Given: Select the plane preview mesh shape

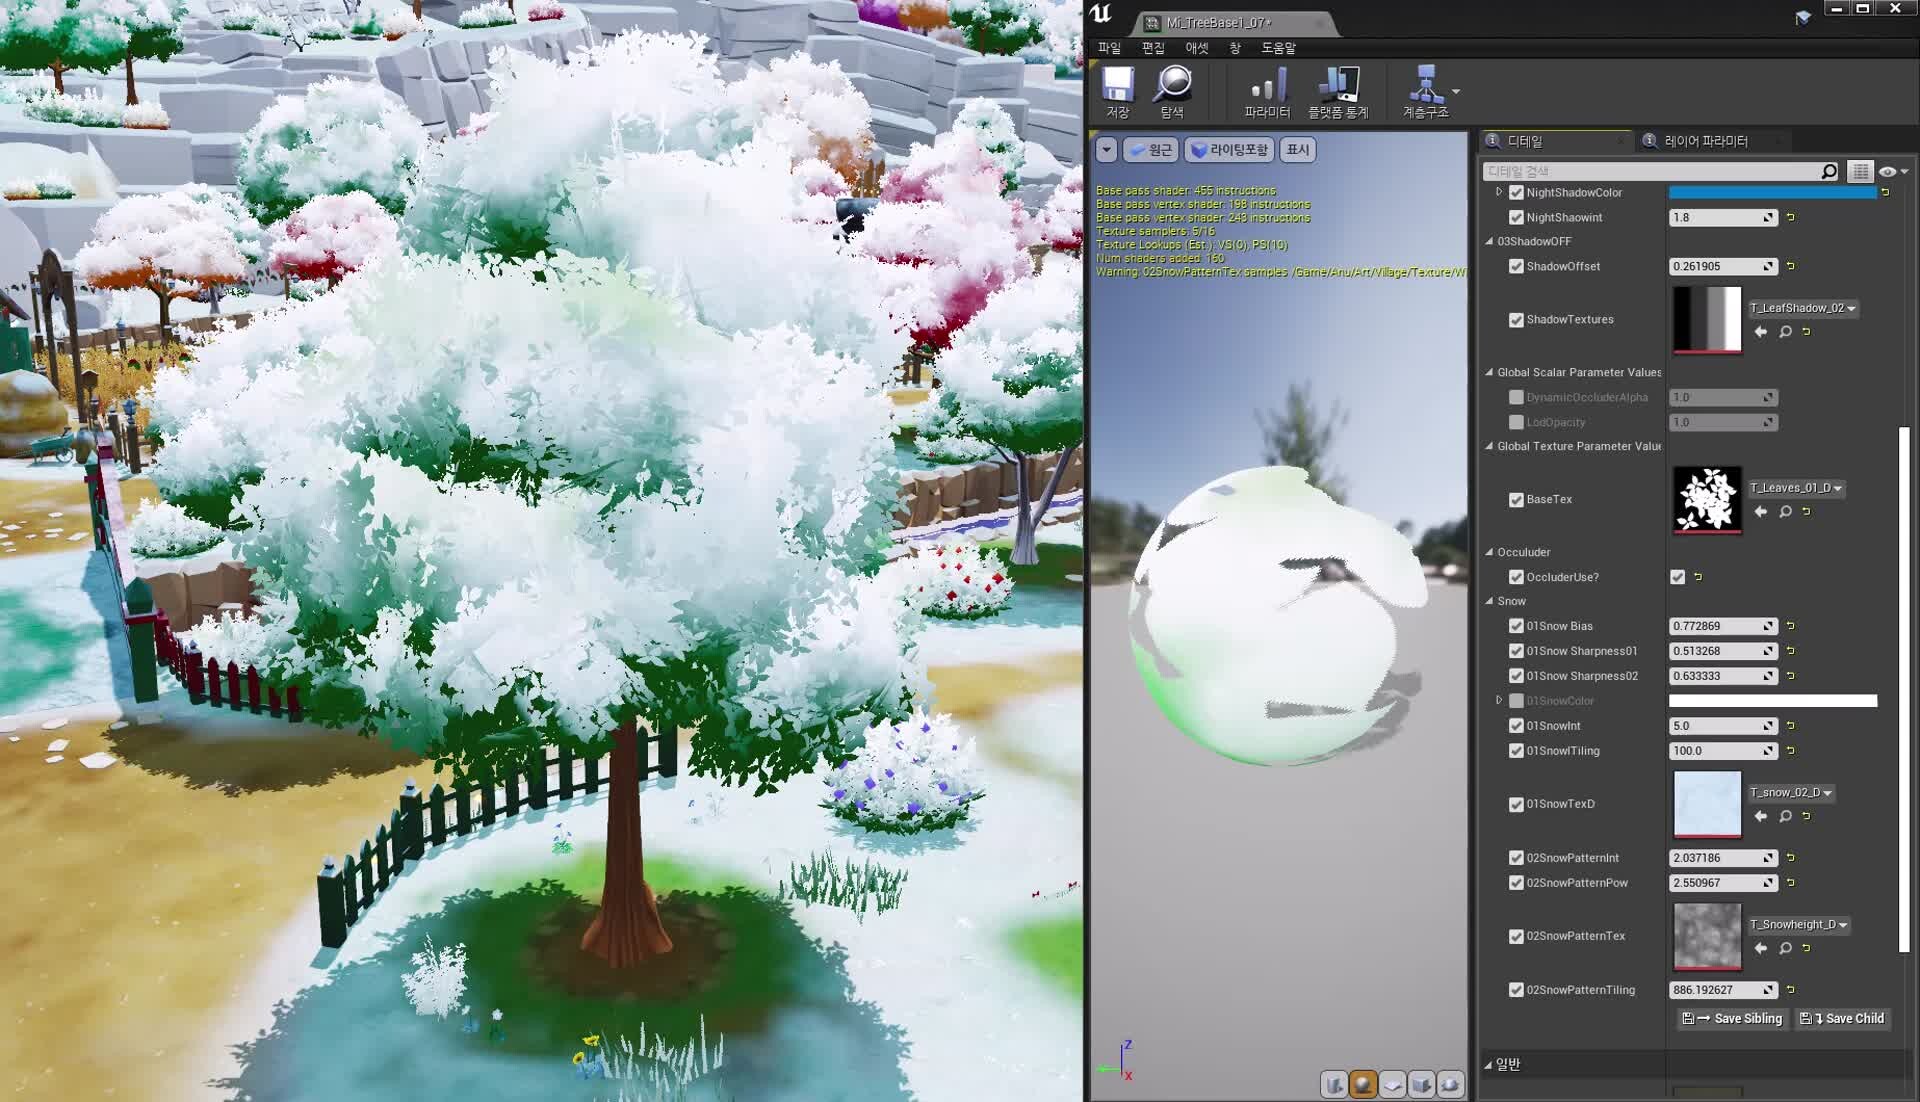Looking at the screenshot, I should (1393, 1084).
